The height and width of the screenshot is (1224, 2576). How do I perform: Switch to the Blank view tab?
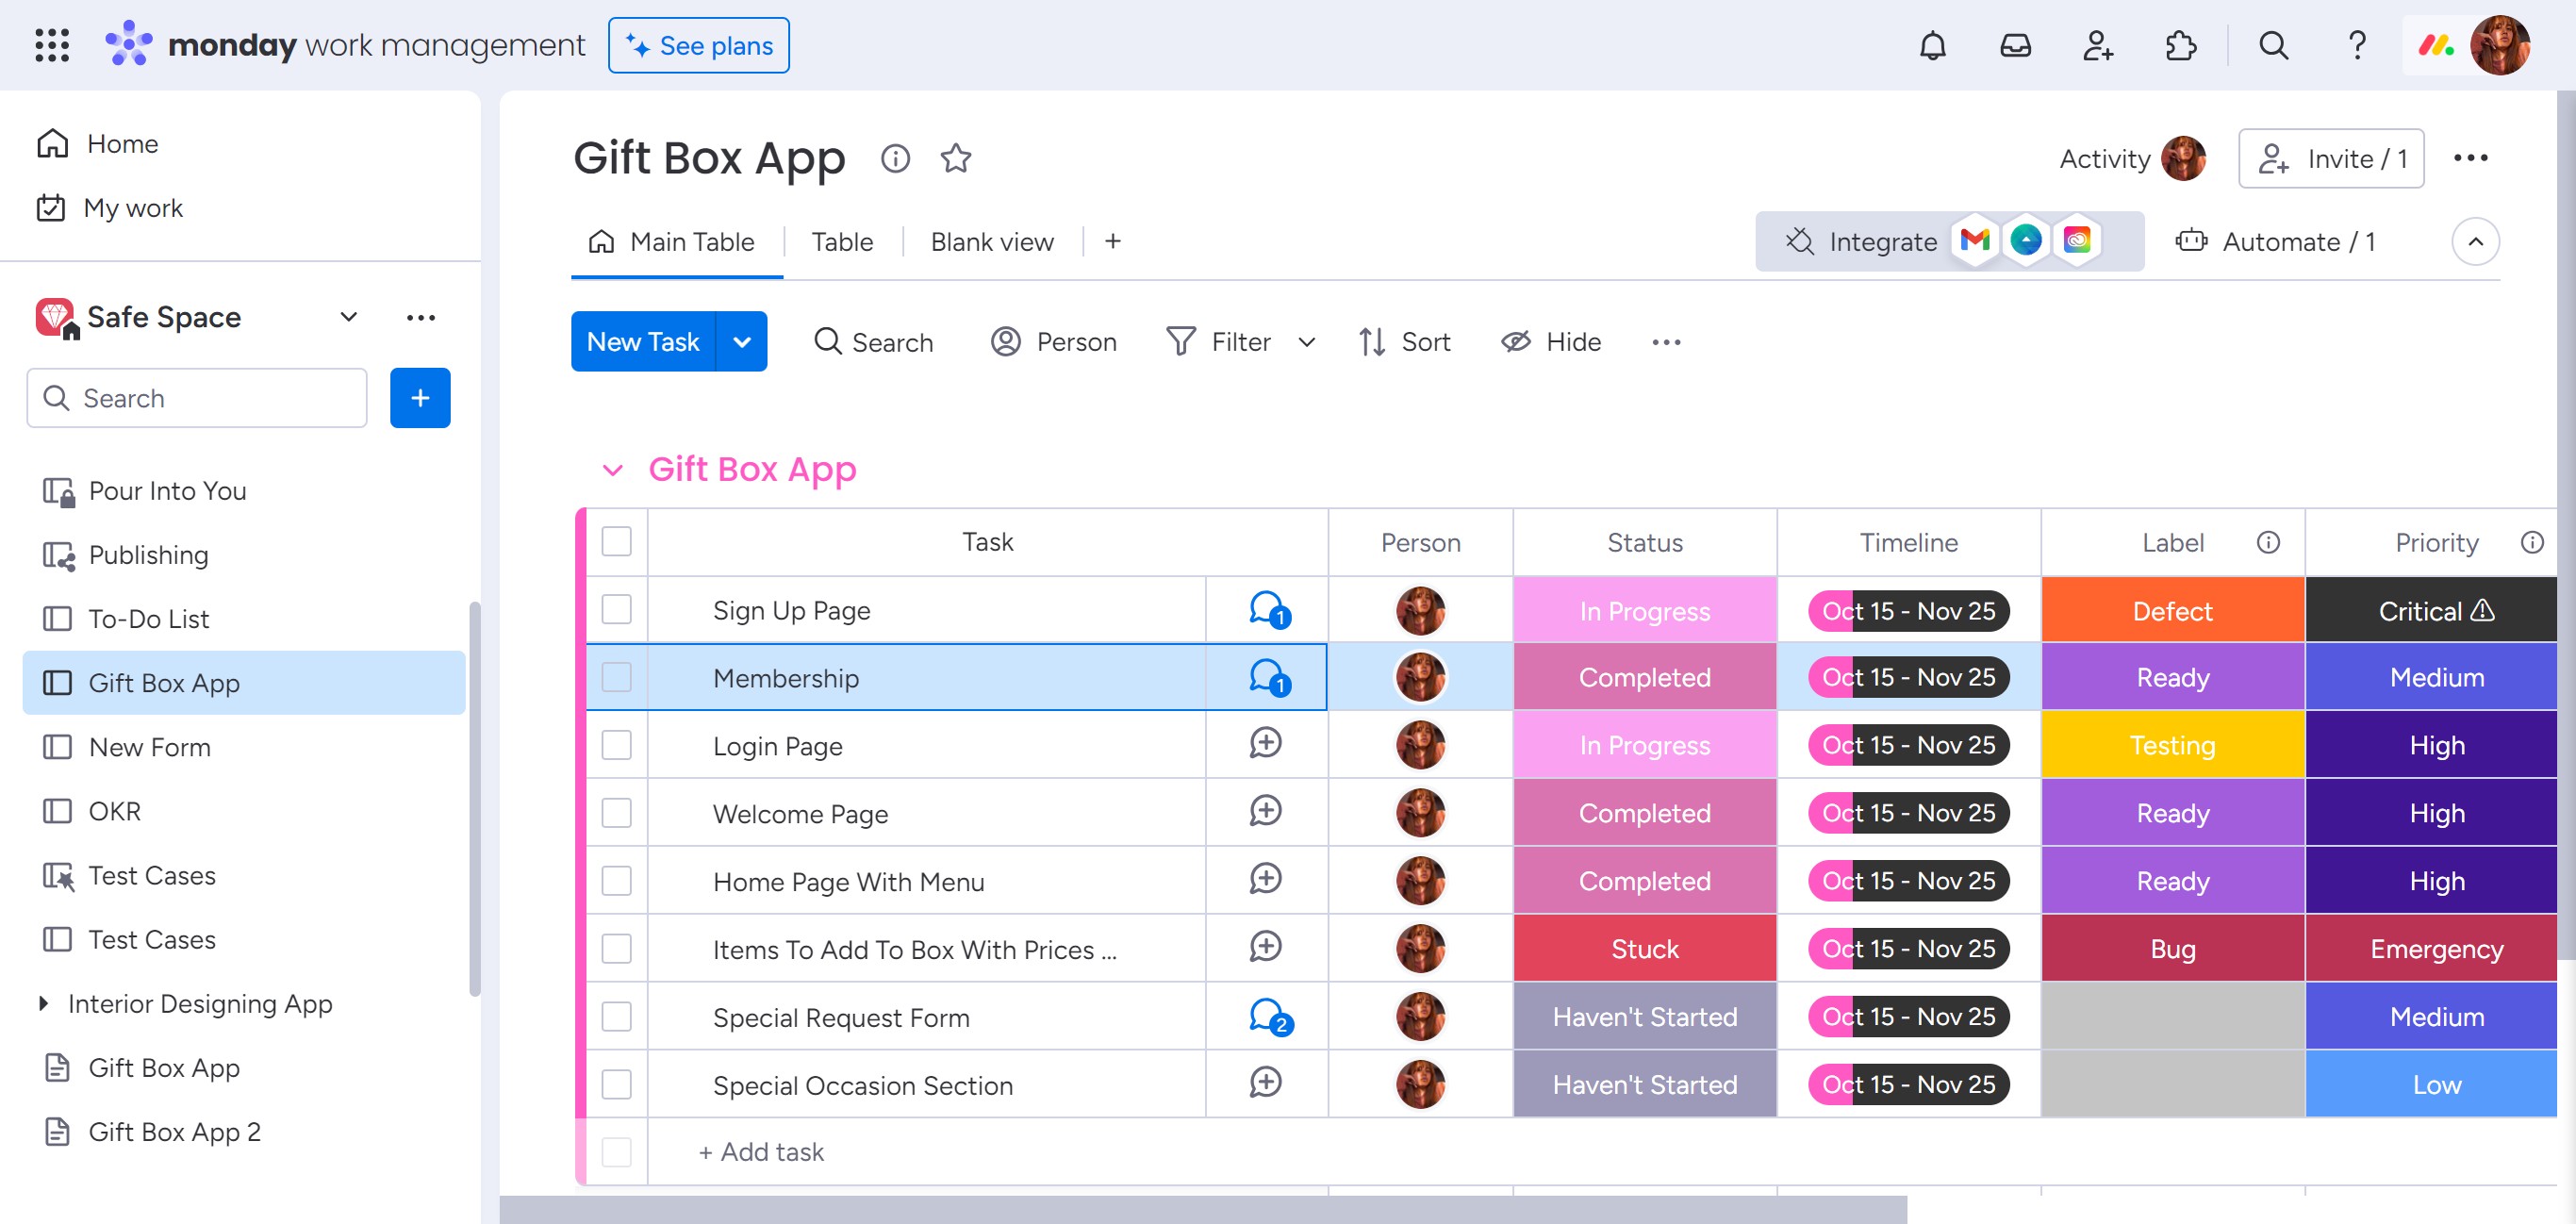[x=991, y=242]
